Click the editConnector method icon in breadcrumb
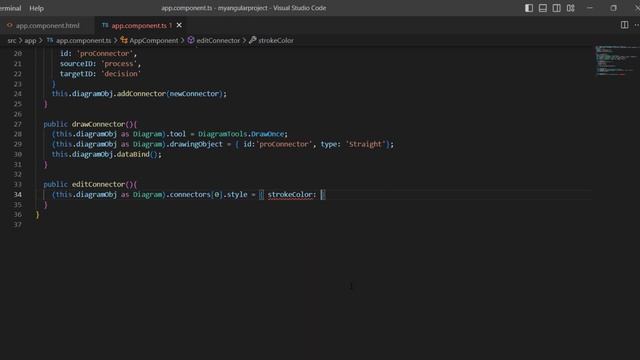 coord(191,40)
